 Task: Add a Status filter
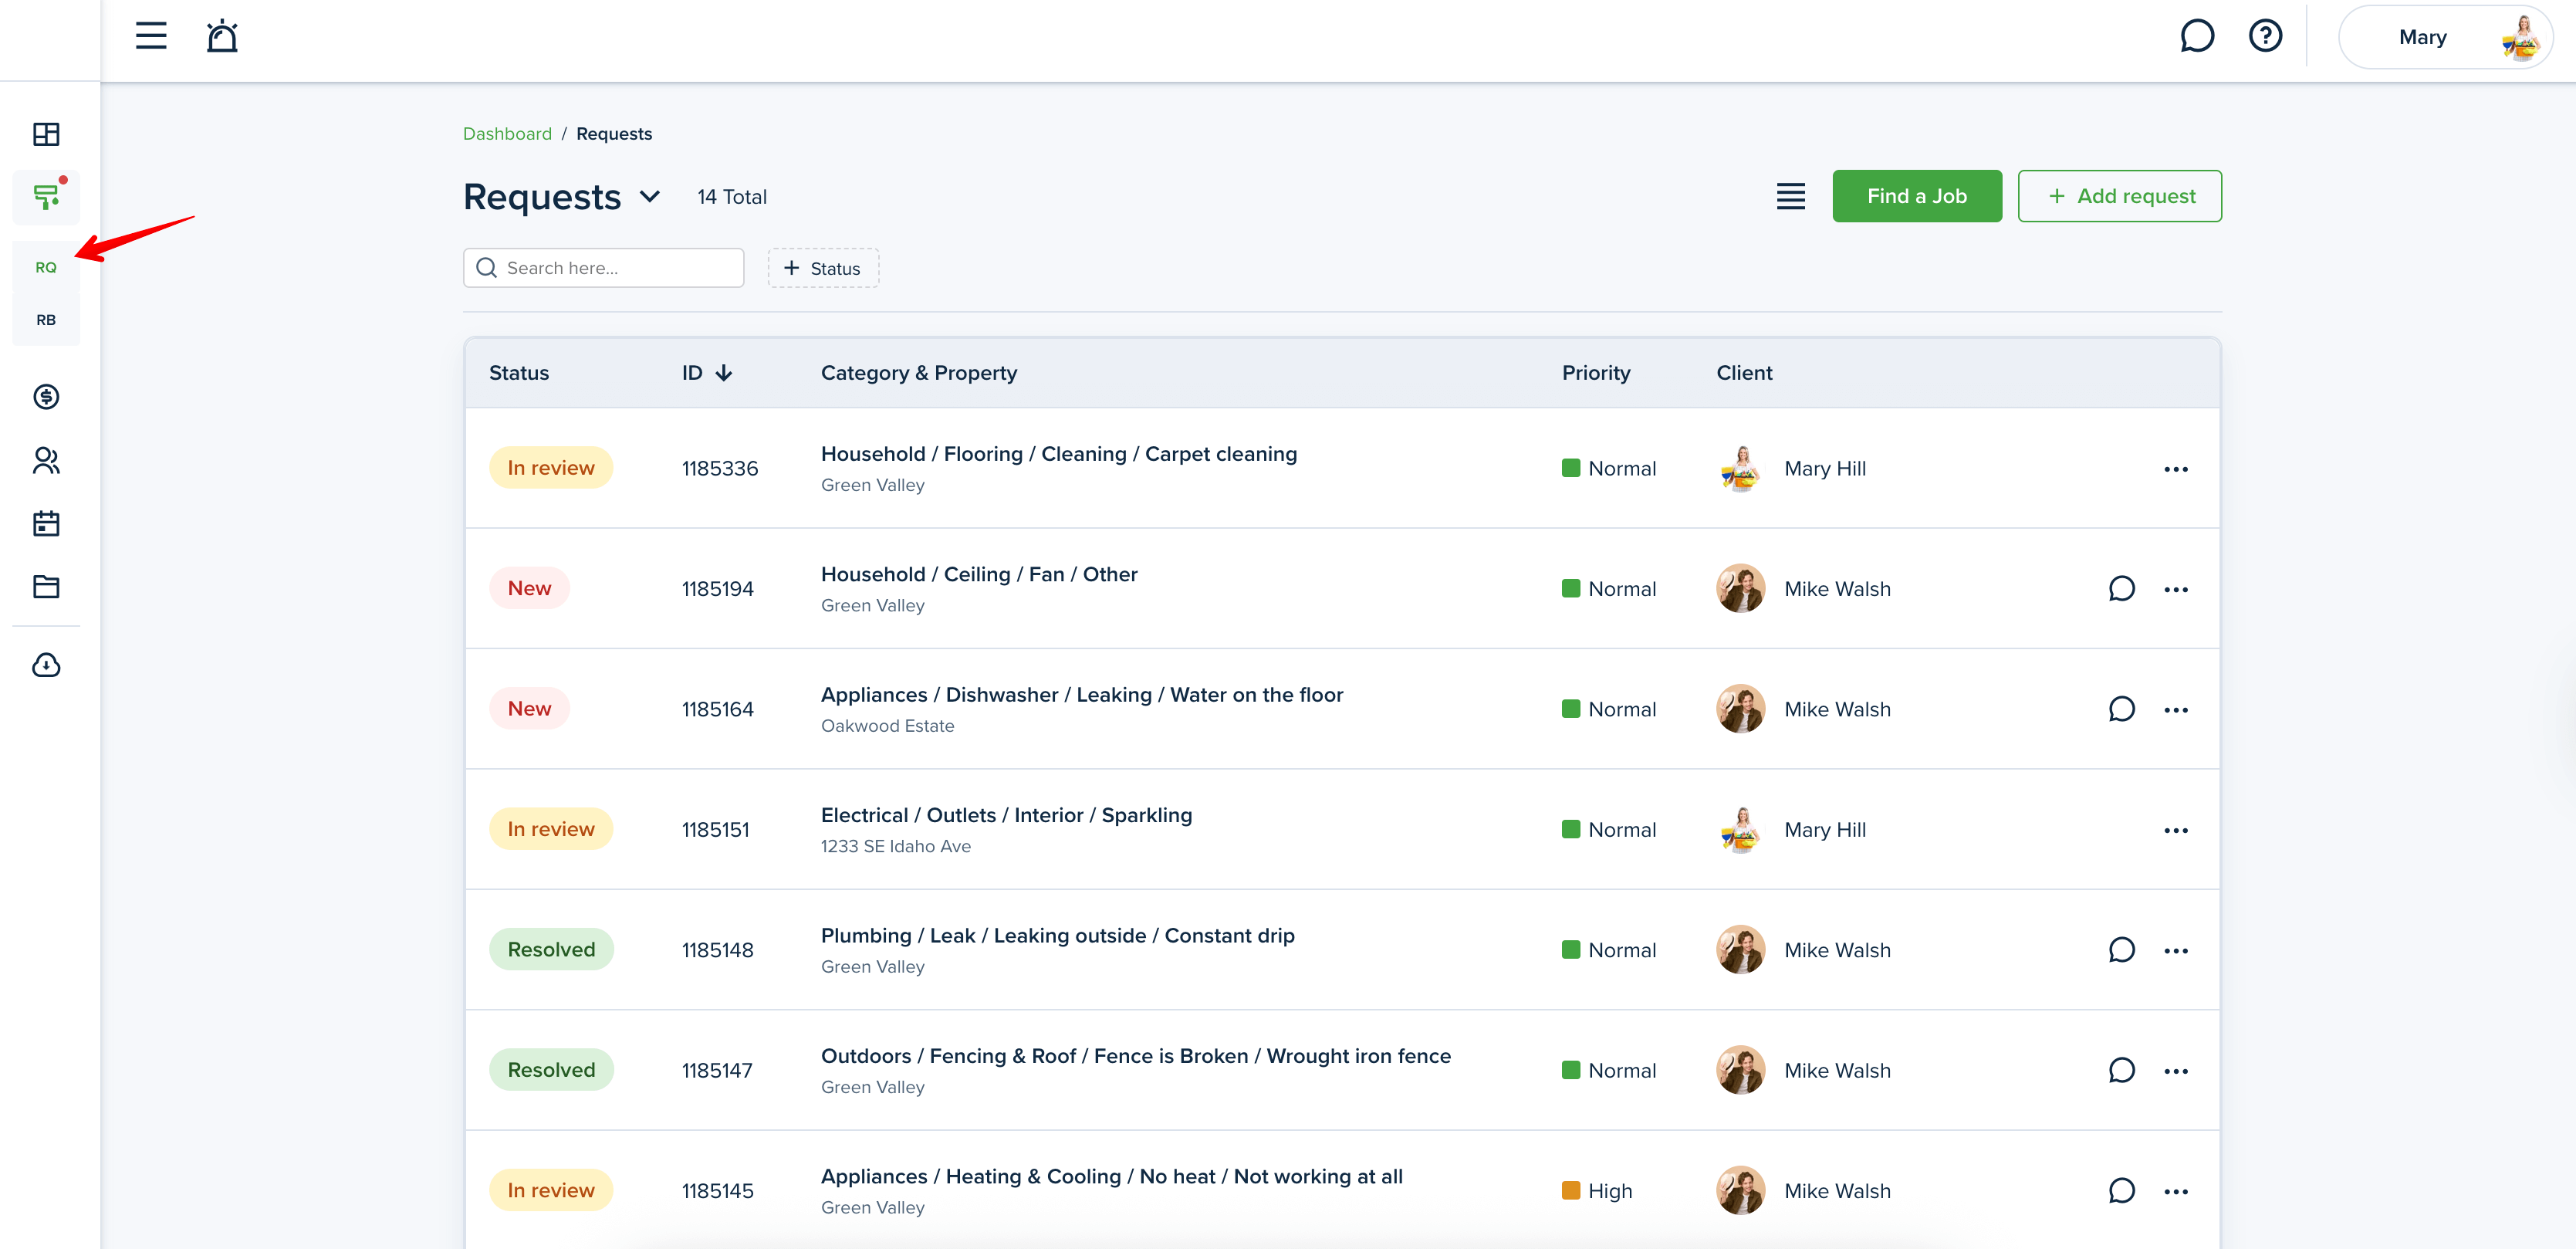click(x=823, y=268)
